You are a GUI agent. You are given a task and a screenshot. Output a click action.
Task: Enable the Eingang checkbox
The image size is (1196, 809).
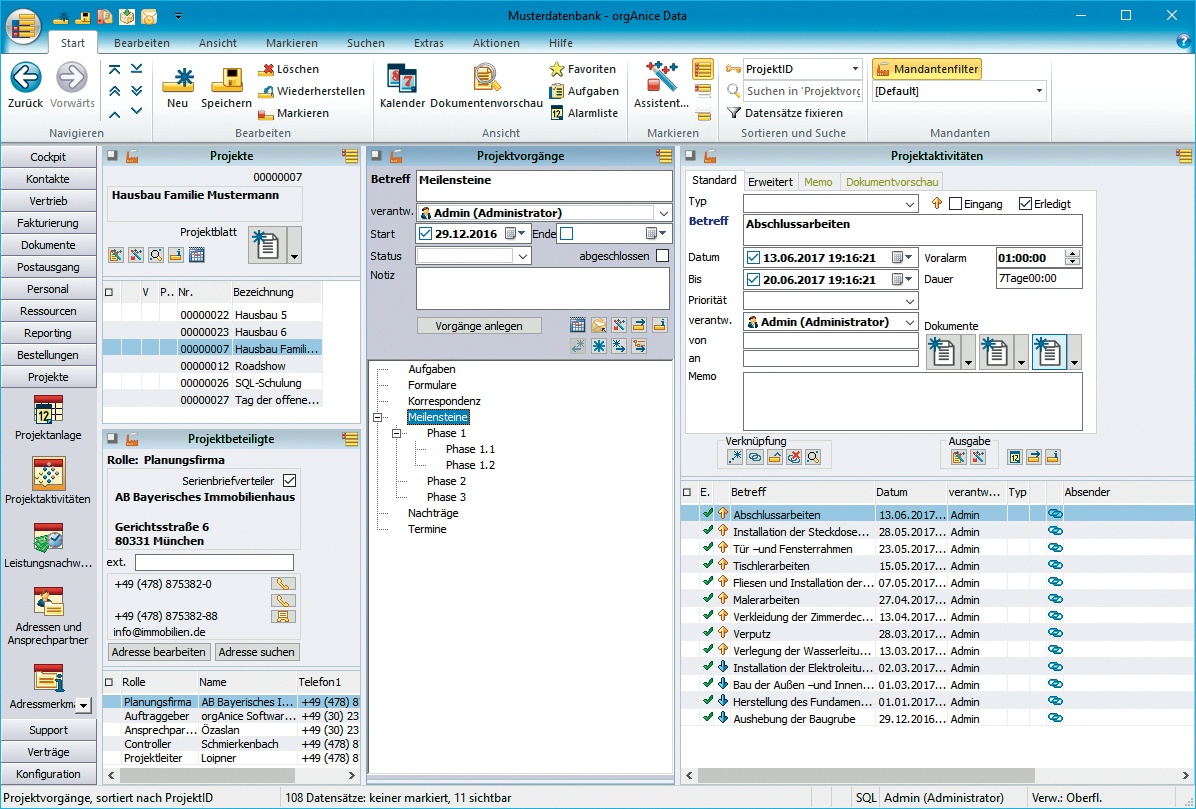(955, 204)
